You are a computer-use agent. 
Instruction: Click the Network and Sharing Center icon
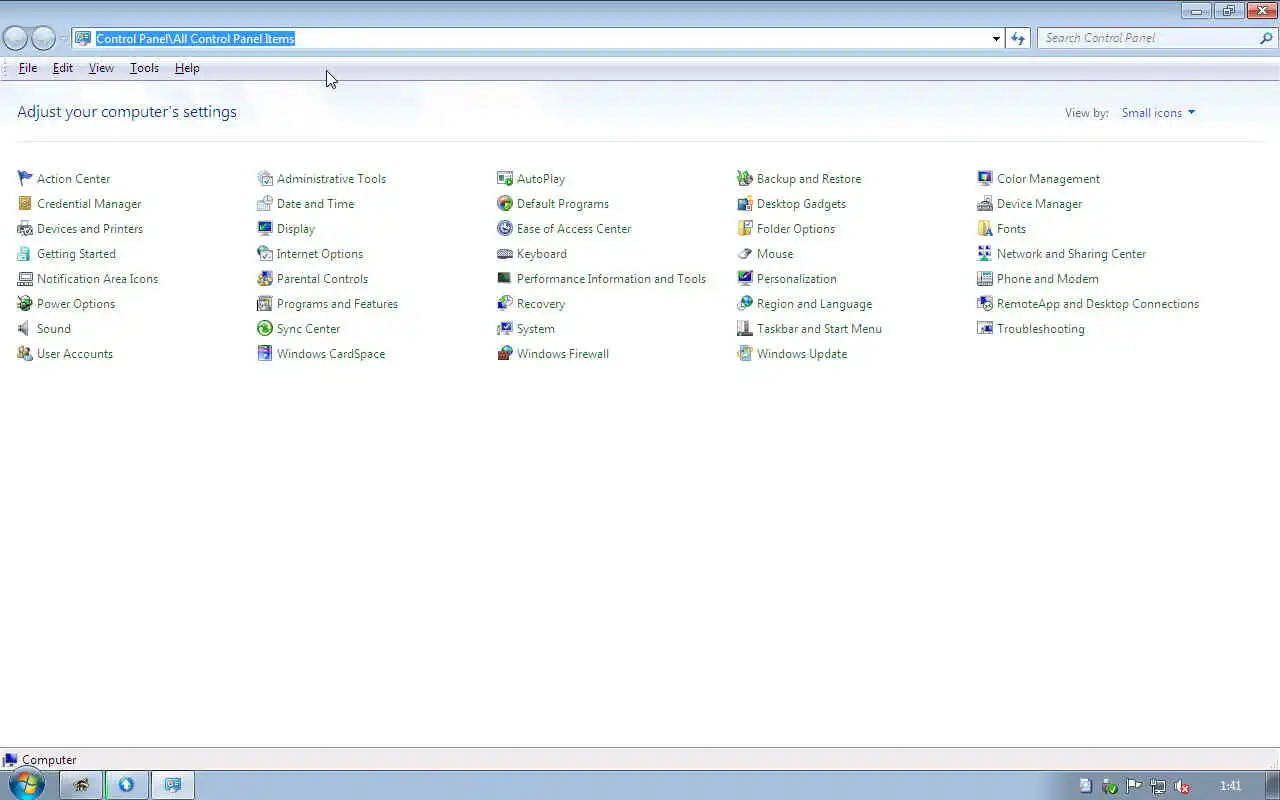(985, 254)
